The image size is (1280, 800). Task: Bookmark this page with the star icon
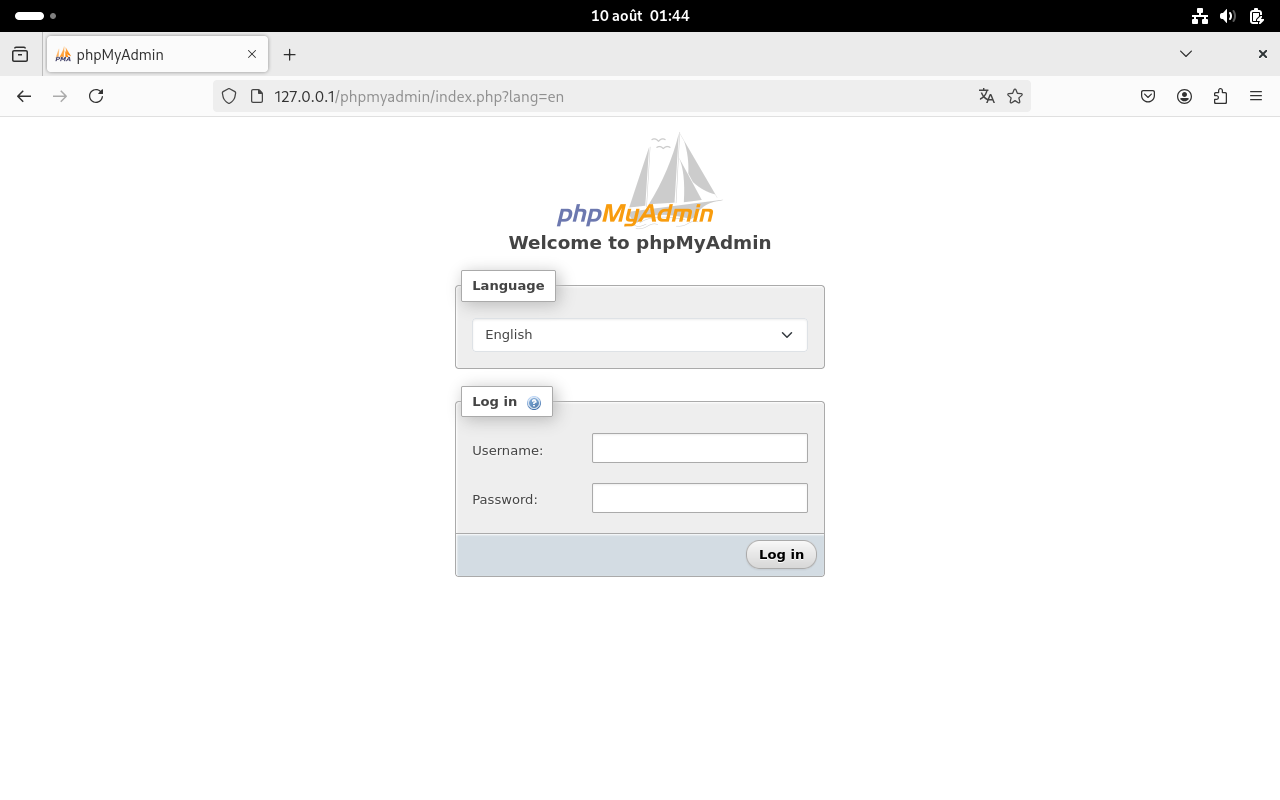pyautogui.click(x=1015, y=96)
